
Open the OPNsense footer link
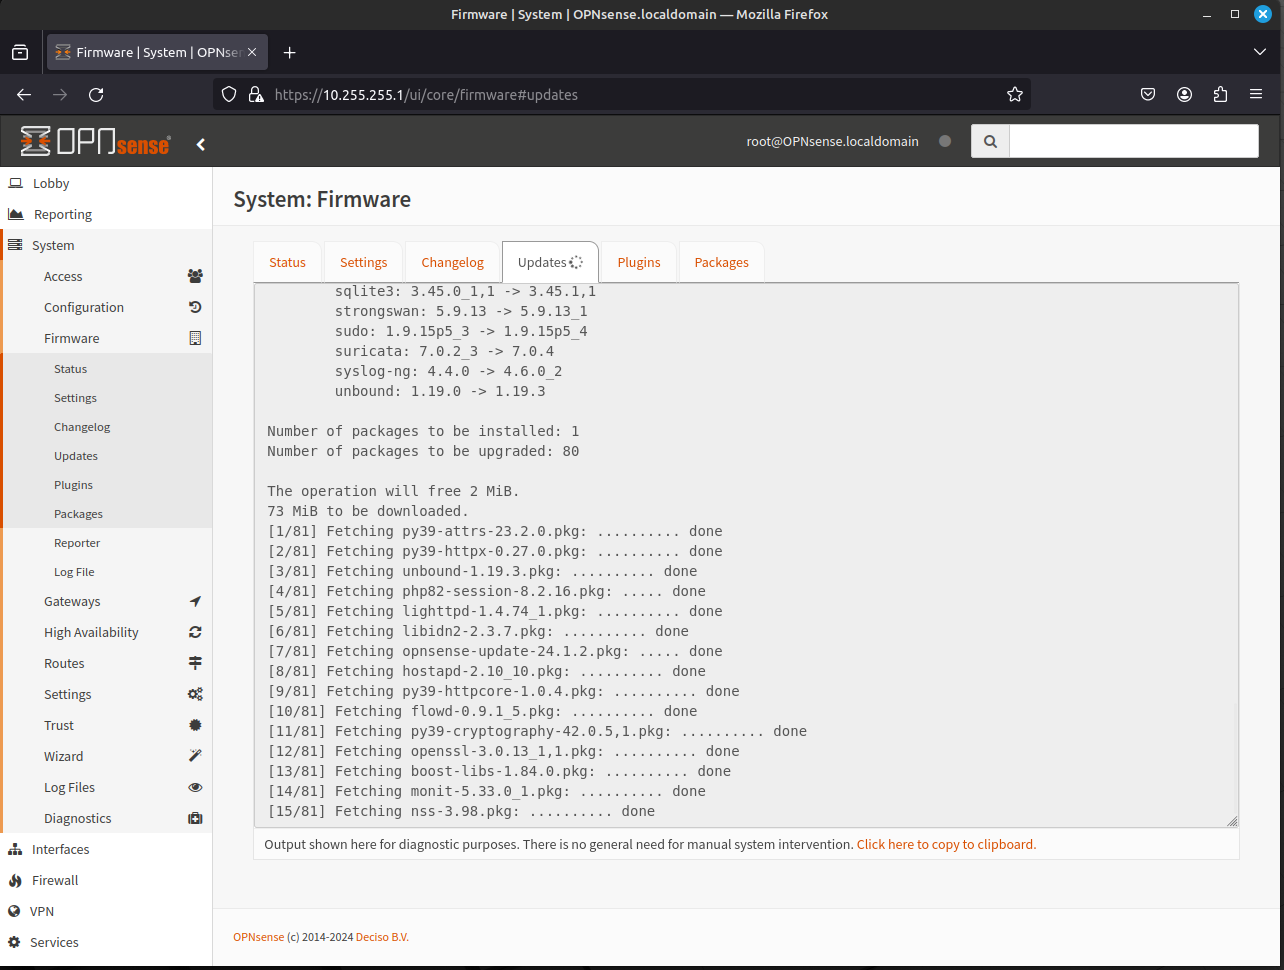pyautogui.click(x=258, y=937)
